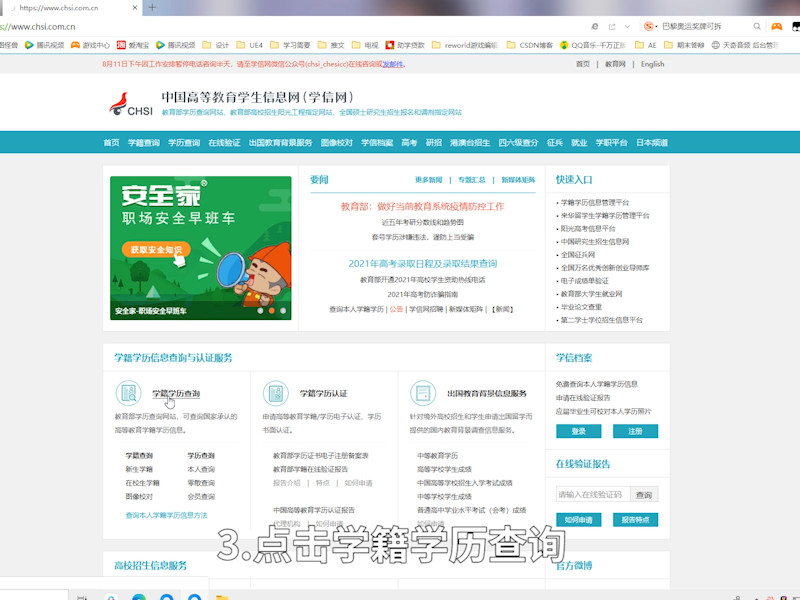Switch to the 学籍查询 navigation tab
The height and width of the screenshot is (600, 800).
coord(142,143)
